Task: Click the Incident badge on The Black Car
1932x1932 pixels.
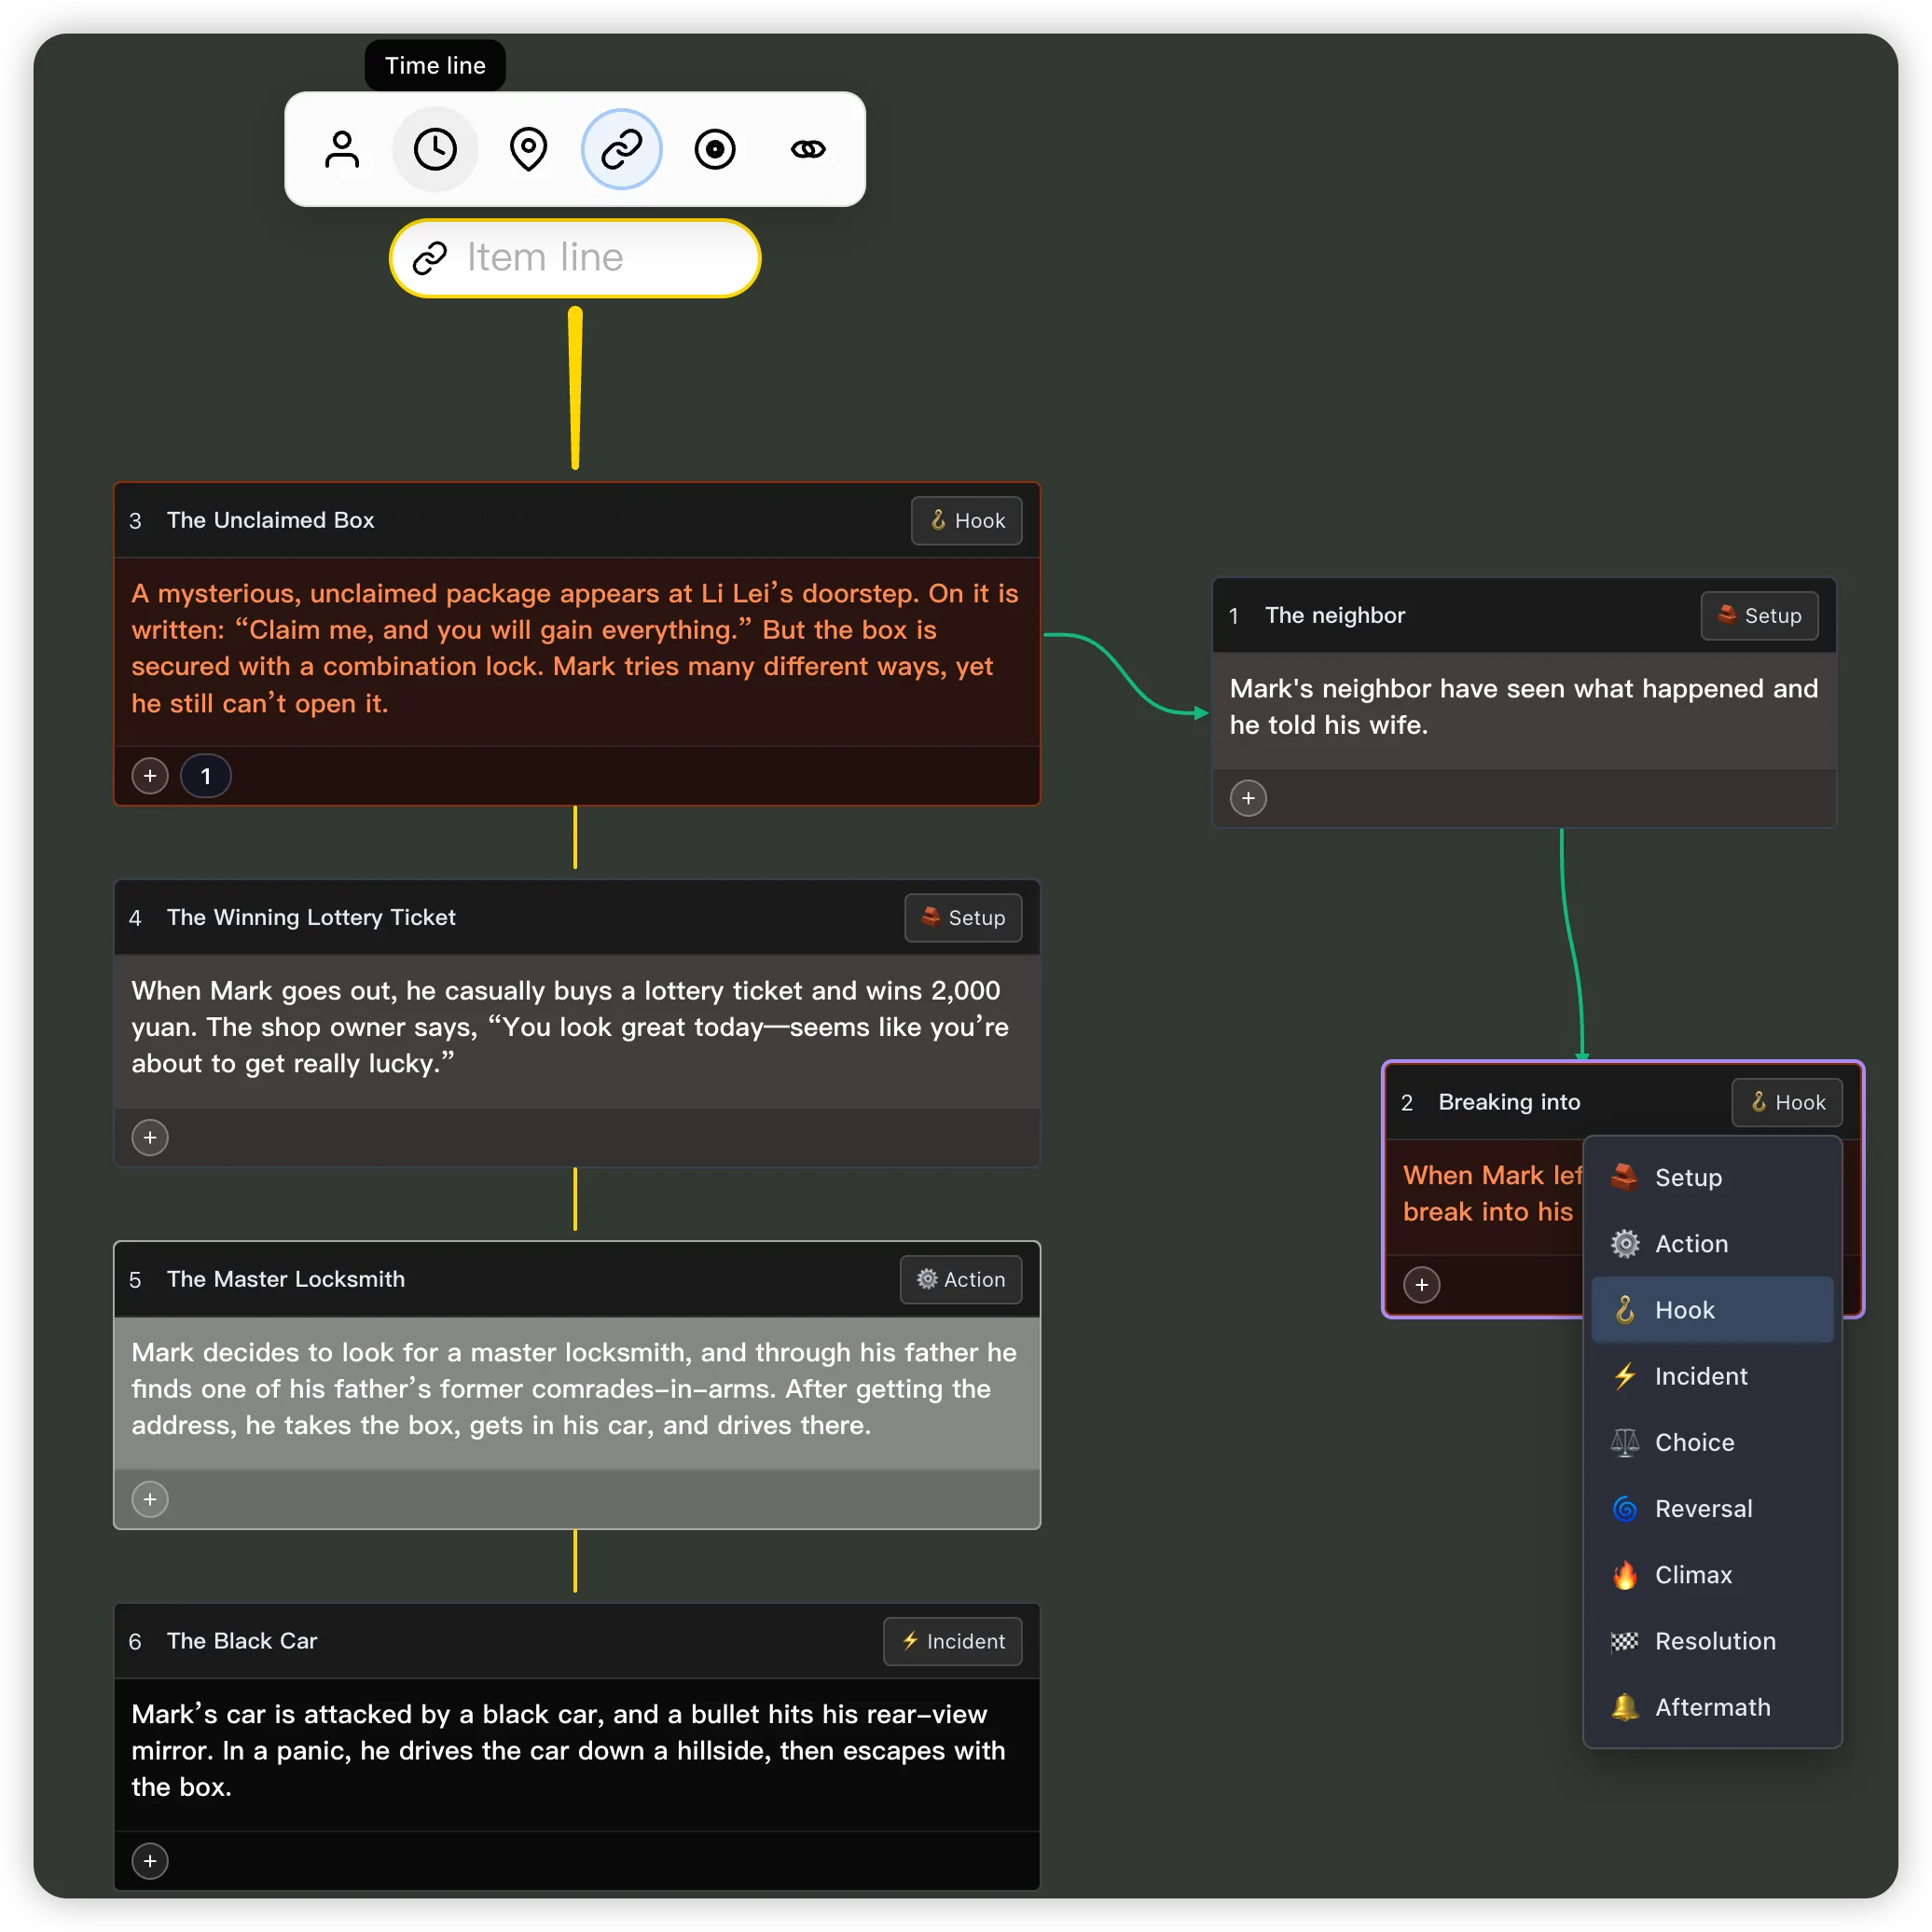Action: point(952,1641)
